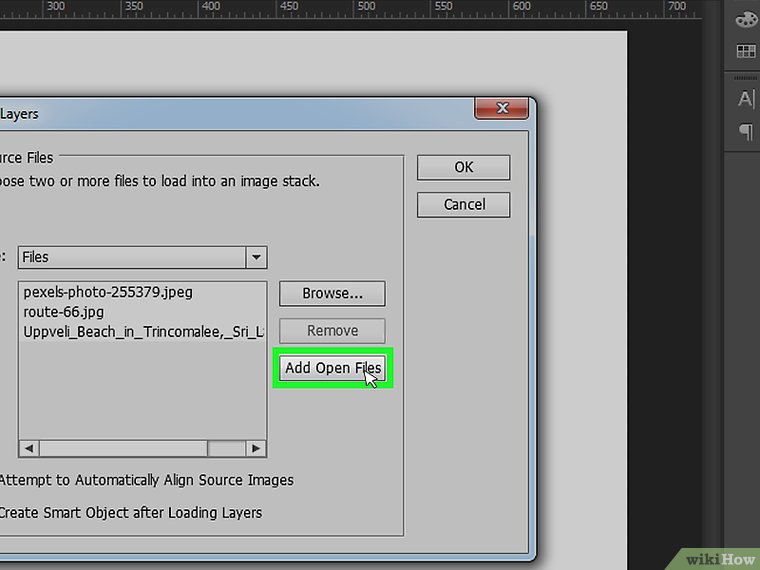The height and width of the screenshot is (570, 760).
Task: Click the Cancel button
Action: (464, 204)
